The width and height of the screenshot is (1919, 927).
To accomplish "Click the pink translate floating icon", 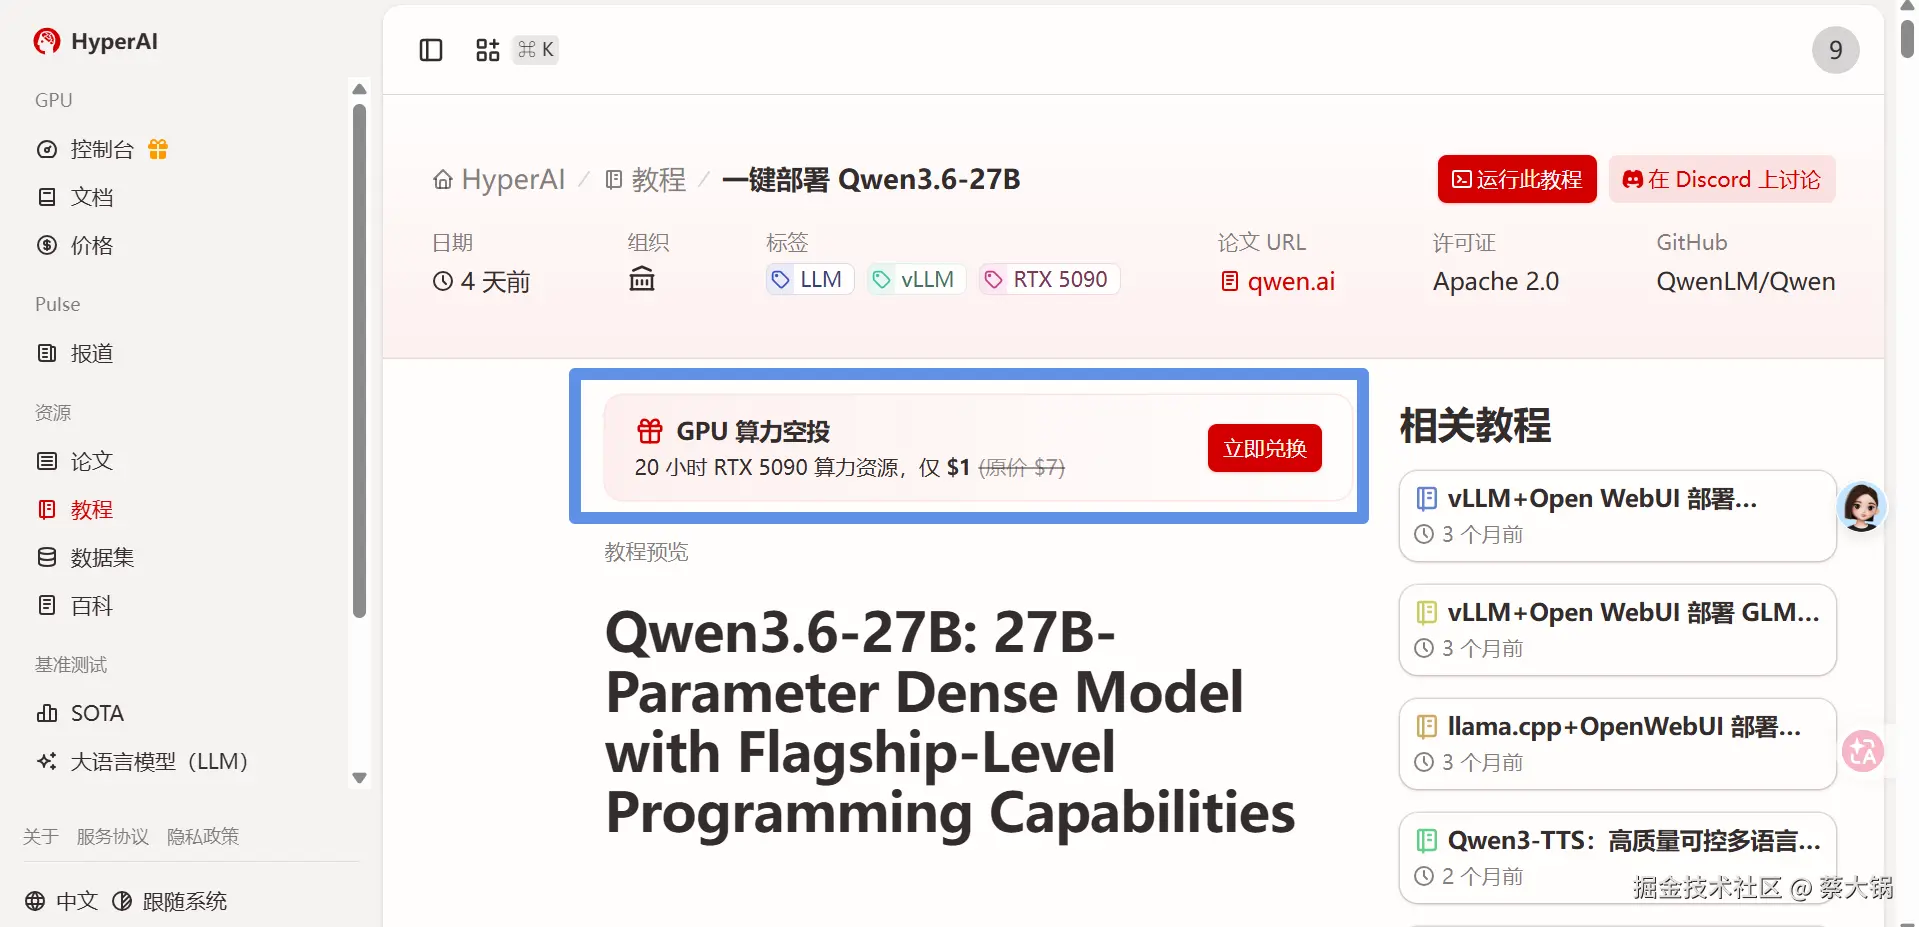I will pos(1863,751).
